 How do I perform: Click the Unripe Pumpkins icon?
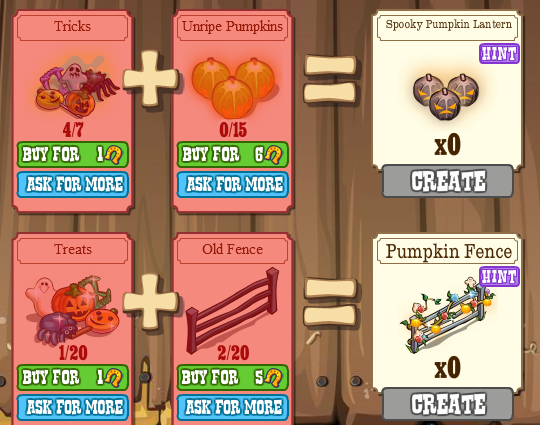(233, 88)
